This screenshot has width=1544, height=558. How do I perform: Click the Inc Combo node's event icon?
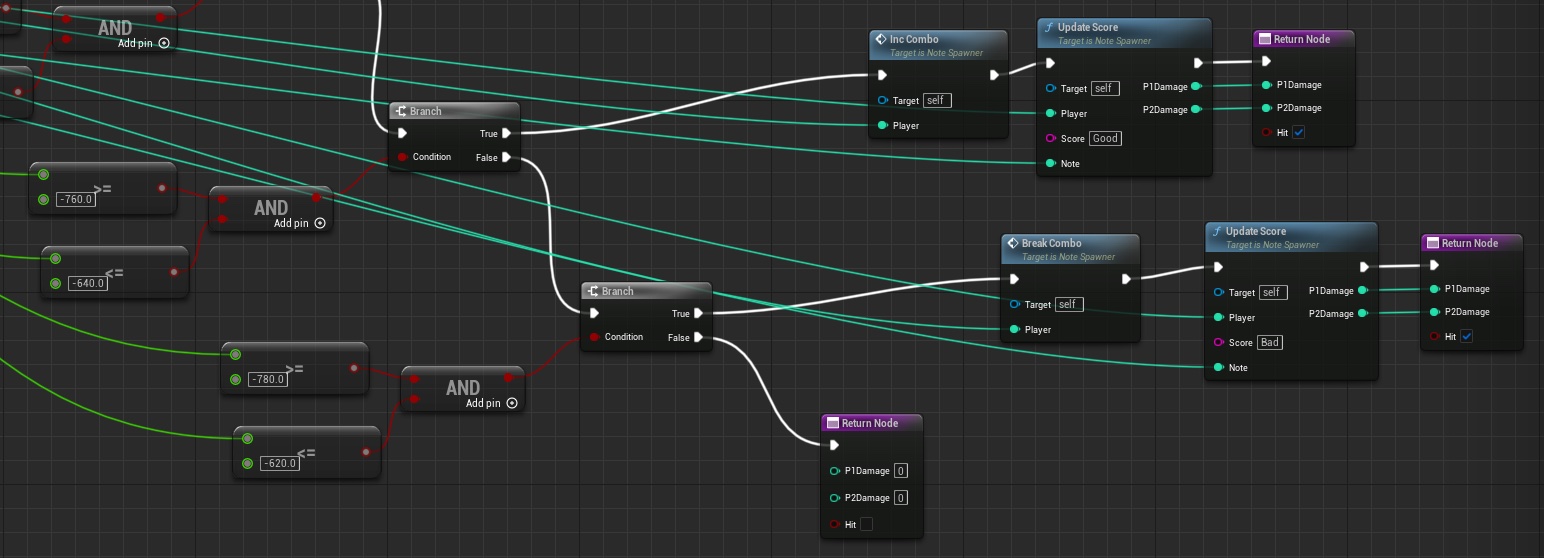click(881, 40)
